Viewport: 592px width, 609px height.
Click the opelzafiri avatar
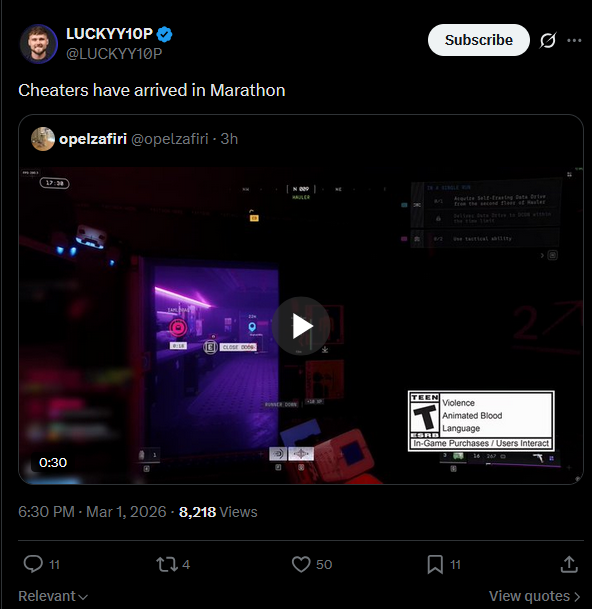tap(43, 139)
